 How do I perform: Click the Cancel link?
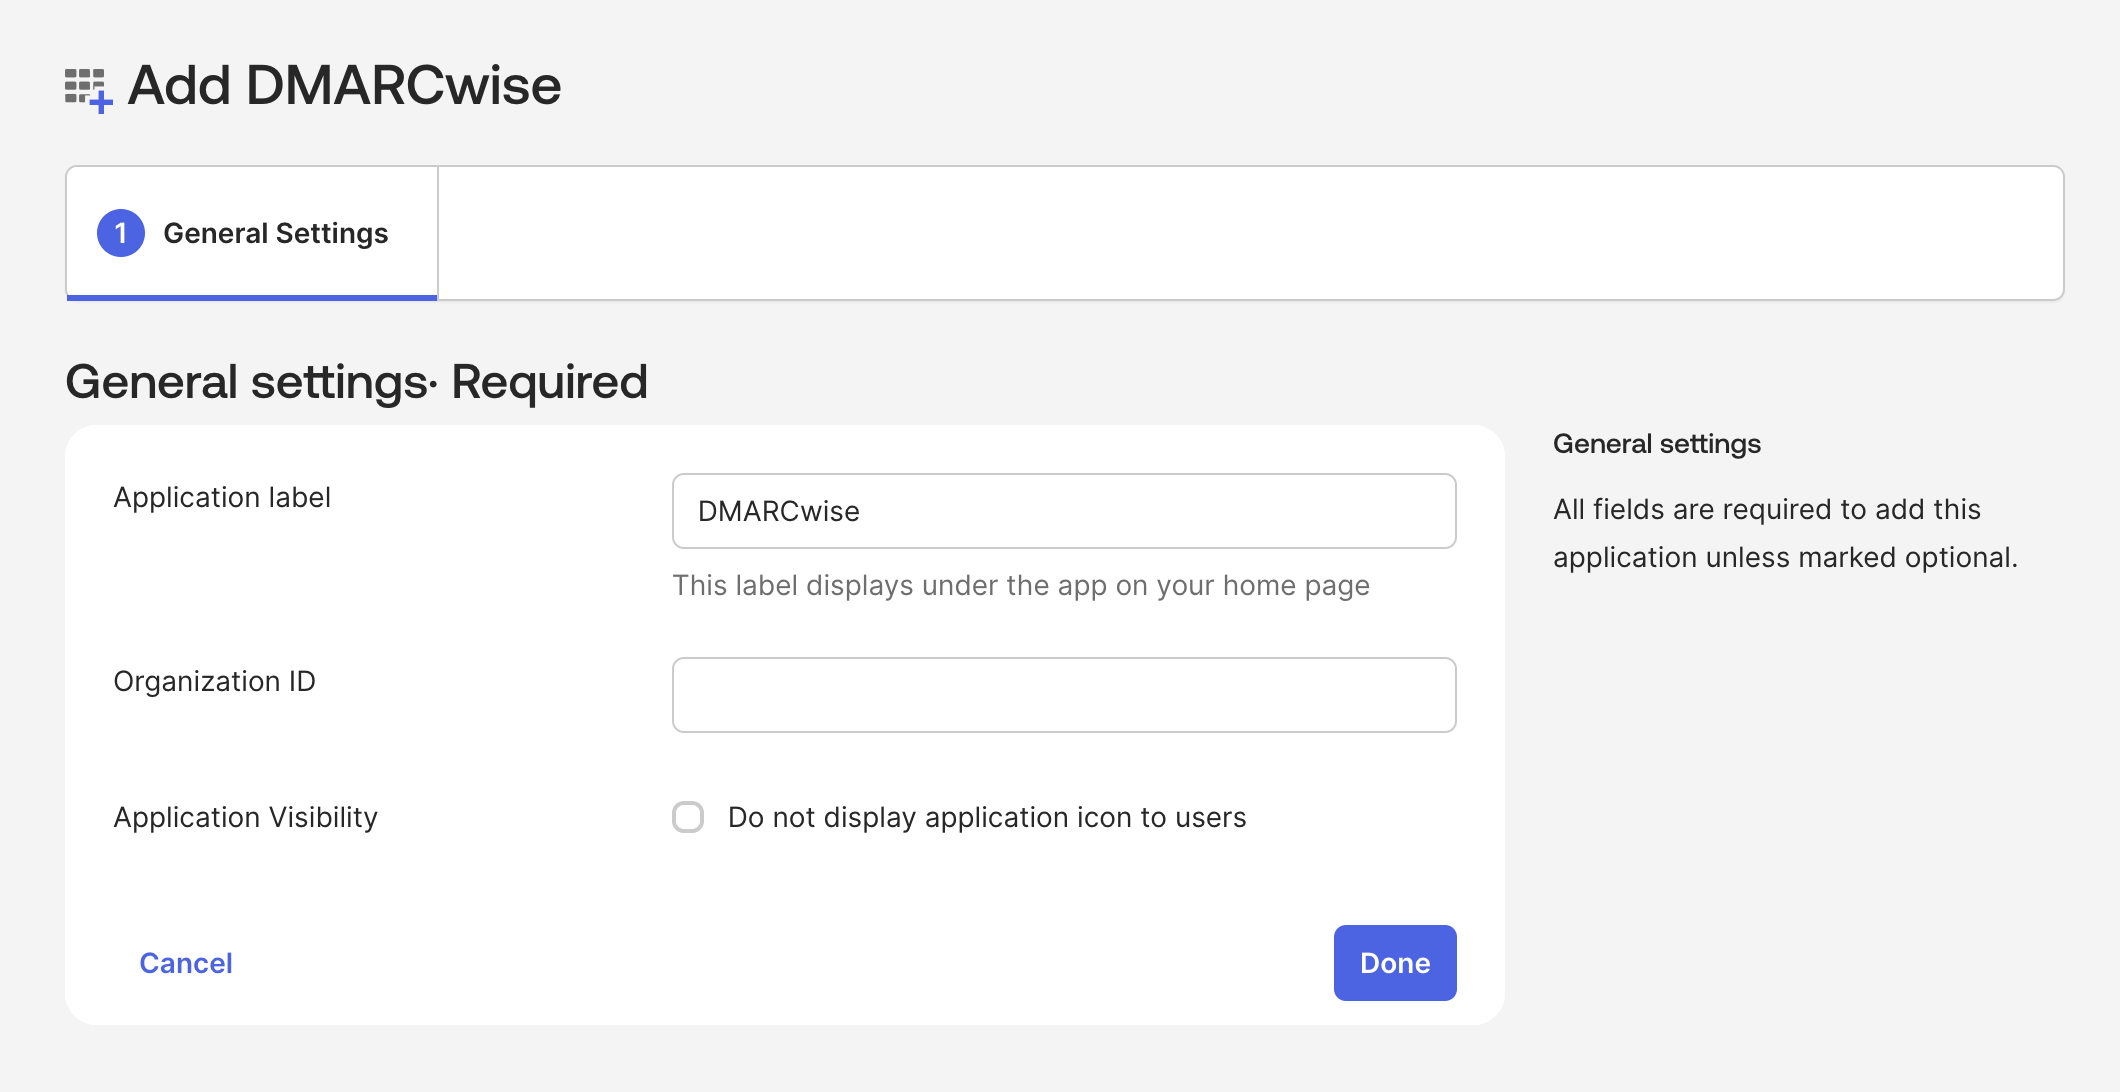pyautogui.click(x=185, y=962)
